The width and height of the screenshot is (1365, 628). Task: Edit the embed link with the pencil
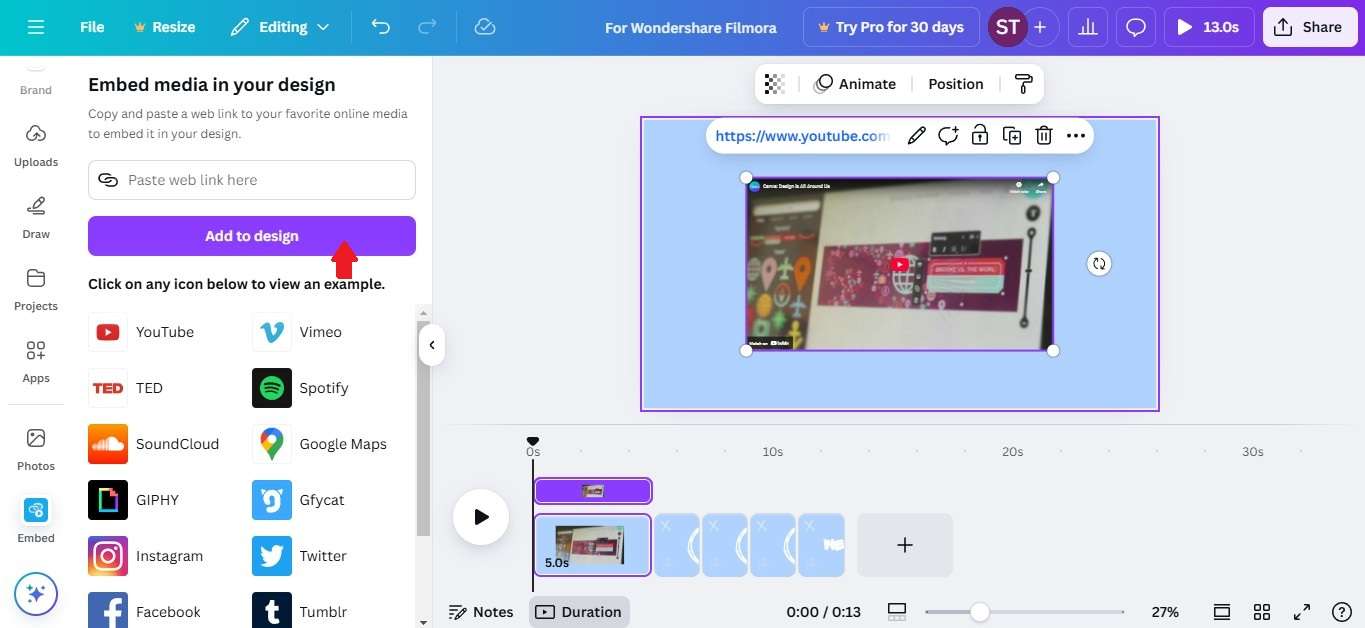[x=916, y=136]
